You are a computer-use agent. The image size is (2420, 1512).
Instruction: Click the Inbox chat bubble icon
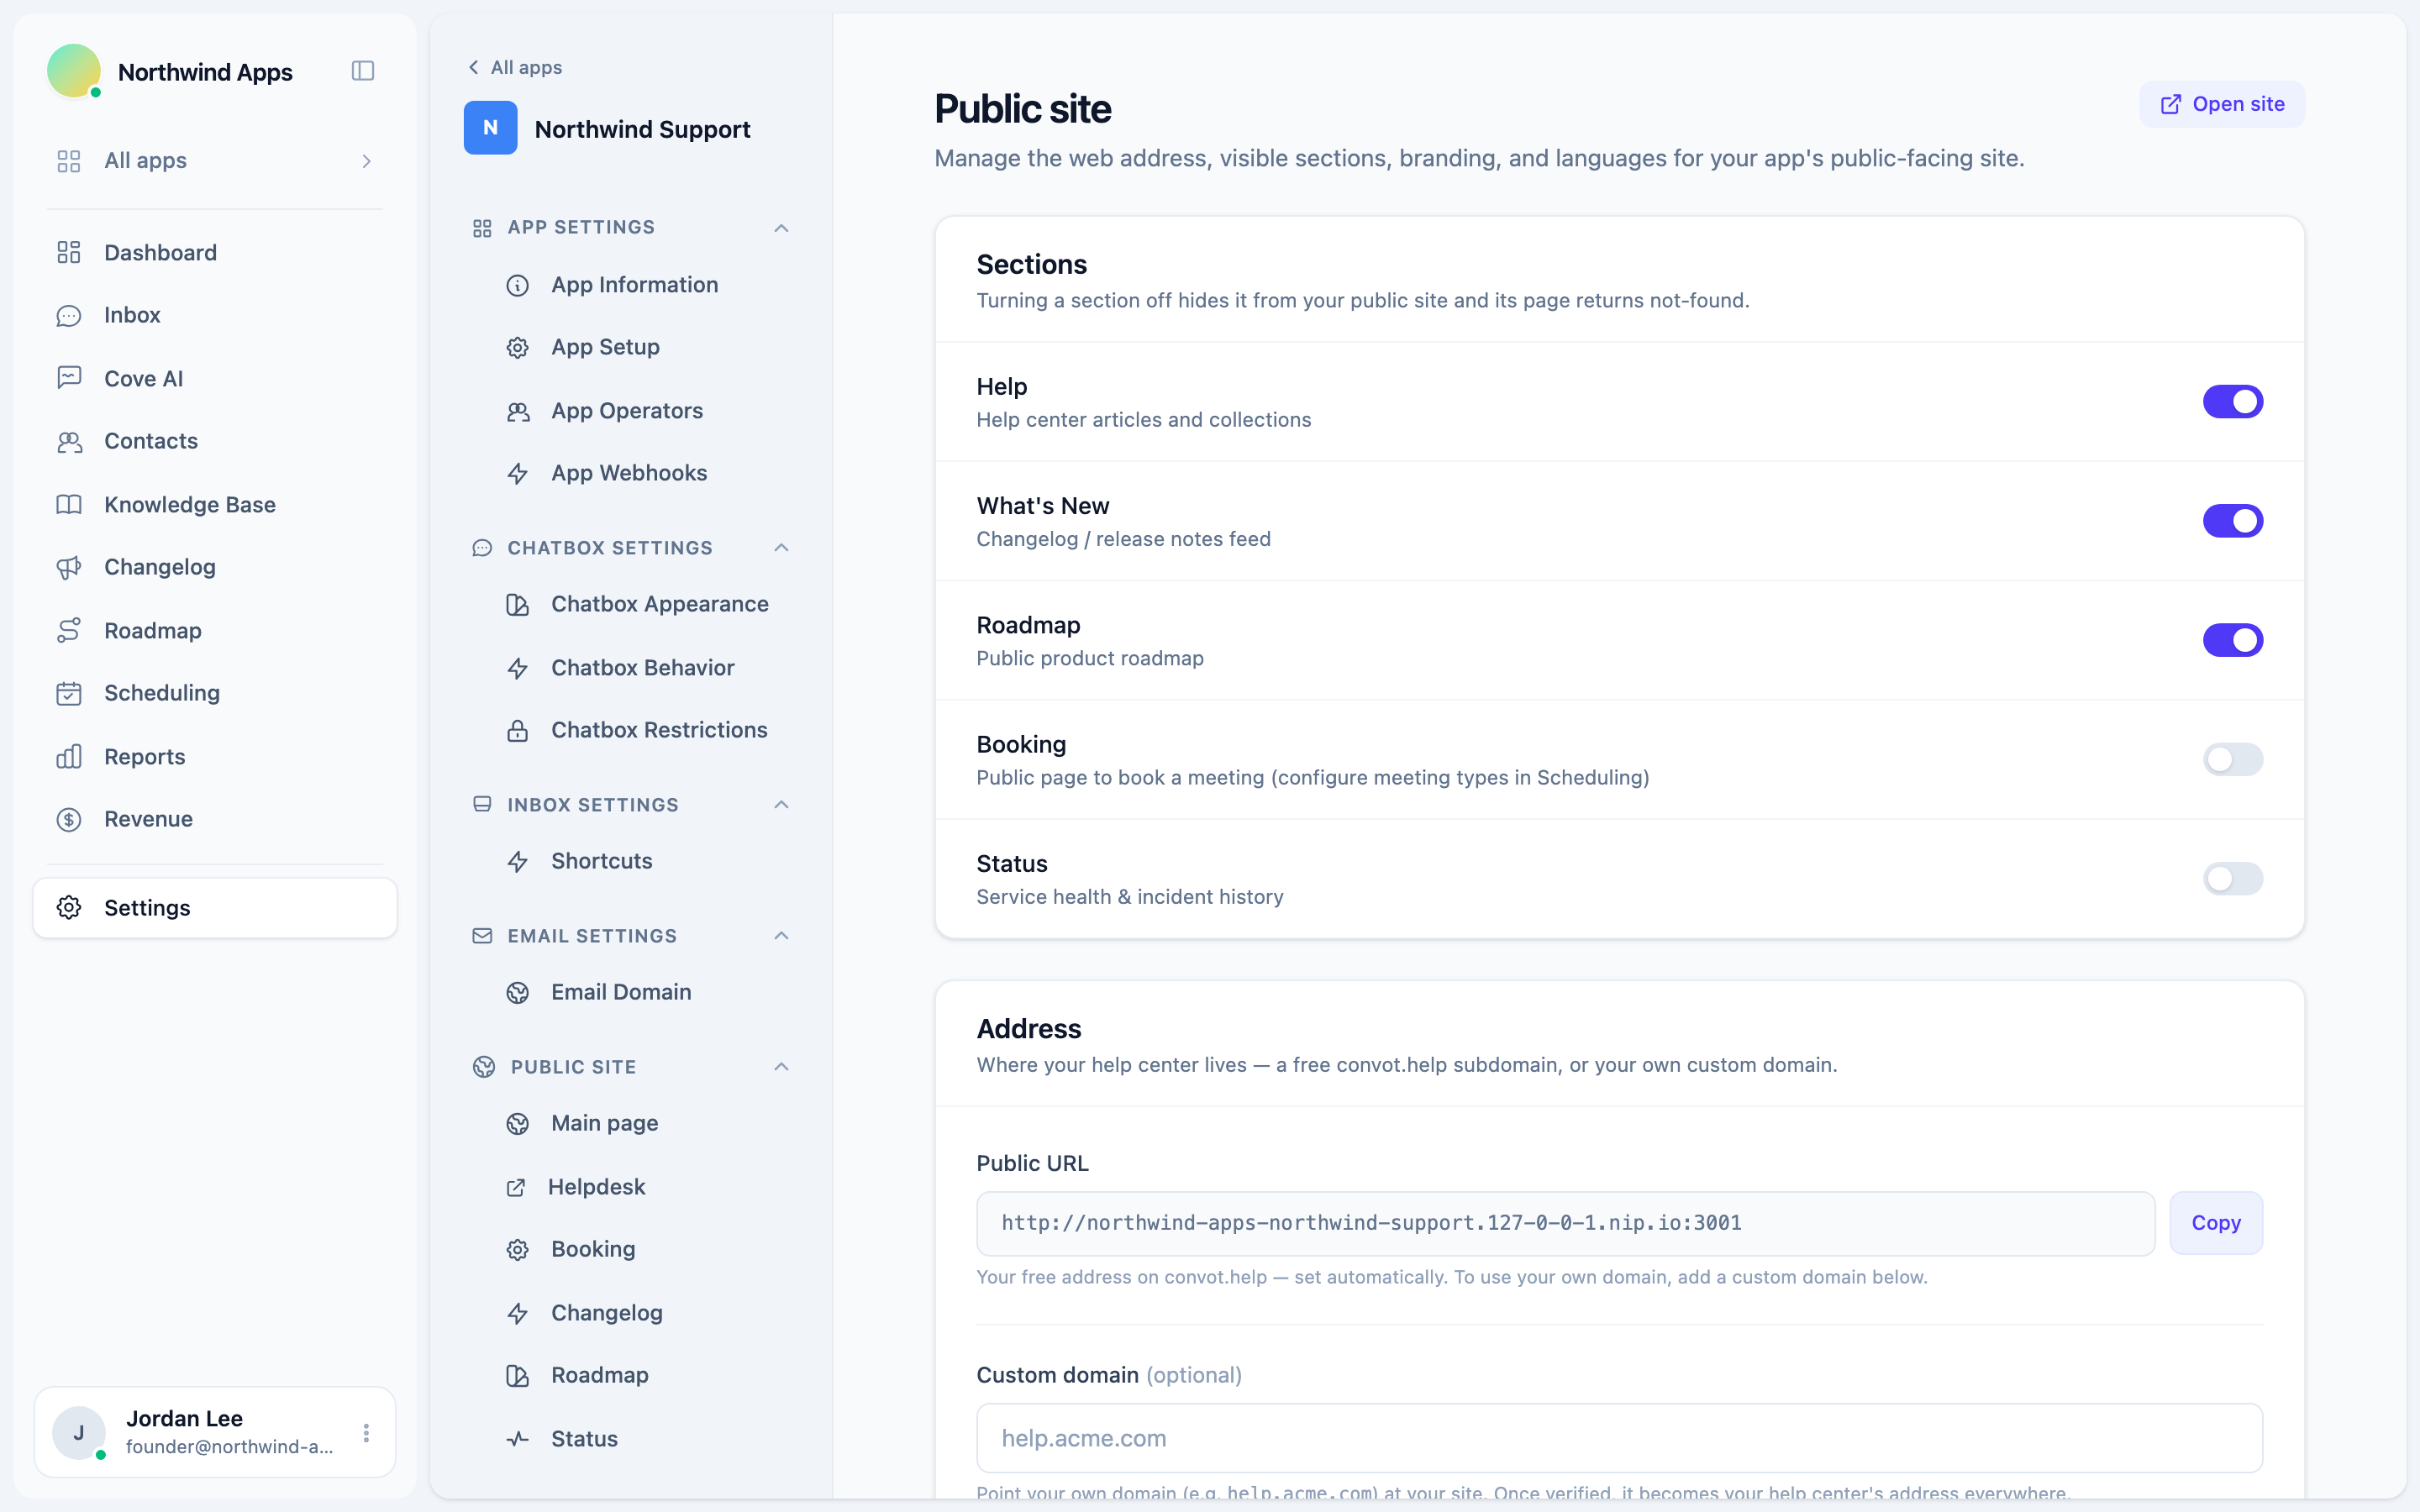coord(69,315)
